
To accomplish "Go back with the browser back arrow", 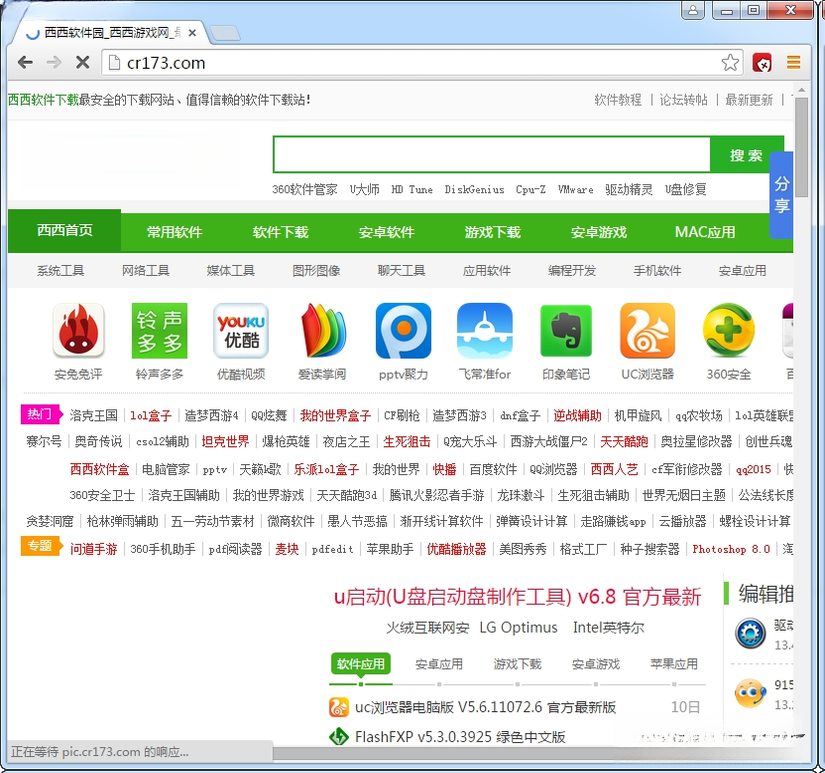I will [25, 63].
